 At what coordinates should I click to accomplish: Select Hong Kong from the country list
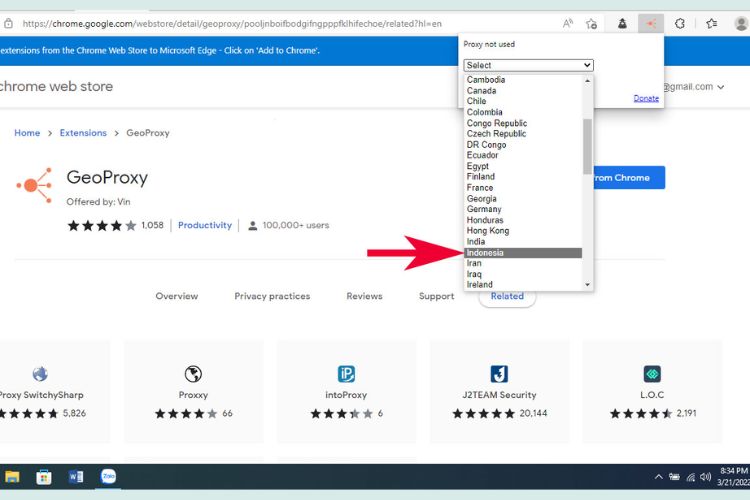point(523,231)
